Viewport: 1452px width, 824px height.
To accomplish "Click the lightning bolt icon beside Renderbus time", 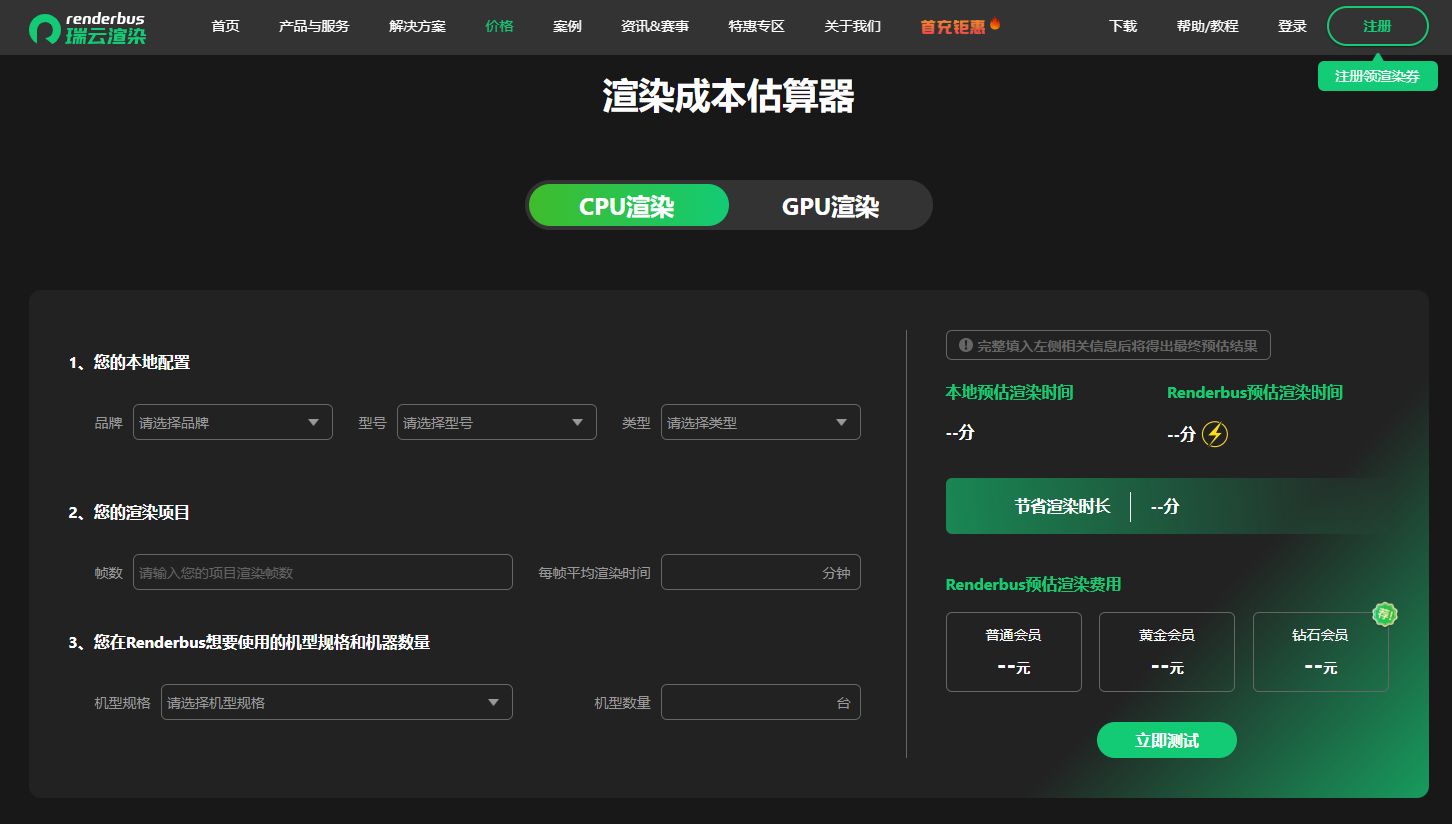I will (1214, 434).
